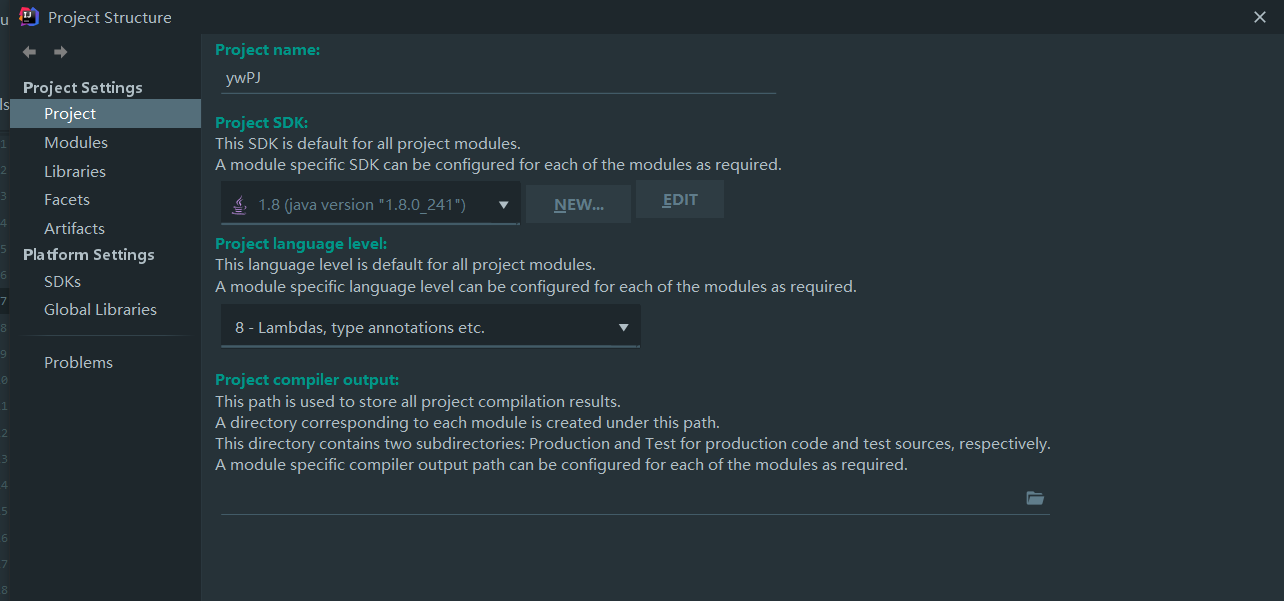
Task: Click the Platform Settings heading
Action: point(89,255)
